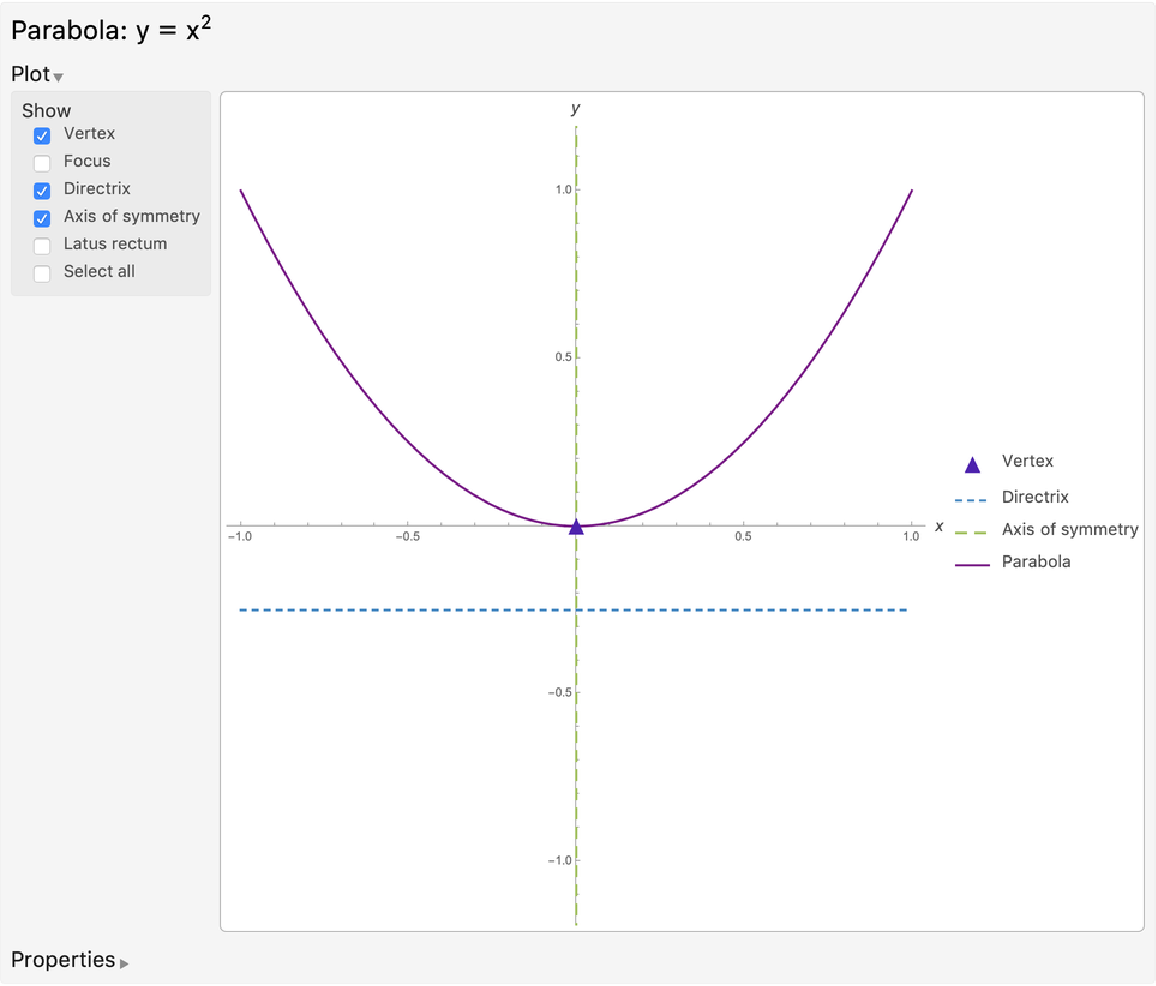Click the purple Parabola line legend marker
Screen dimensions: 1156x986
971,564
